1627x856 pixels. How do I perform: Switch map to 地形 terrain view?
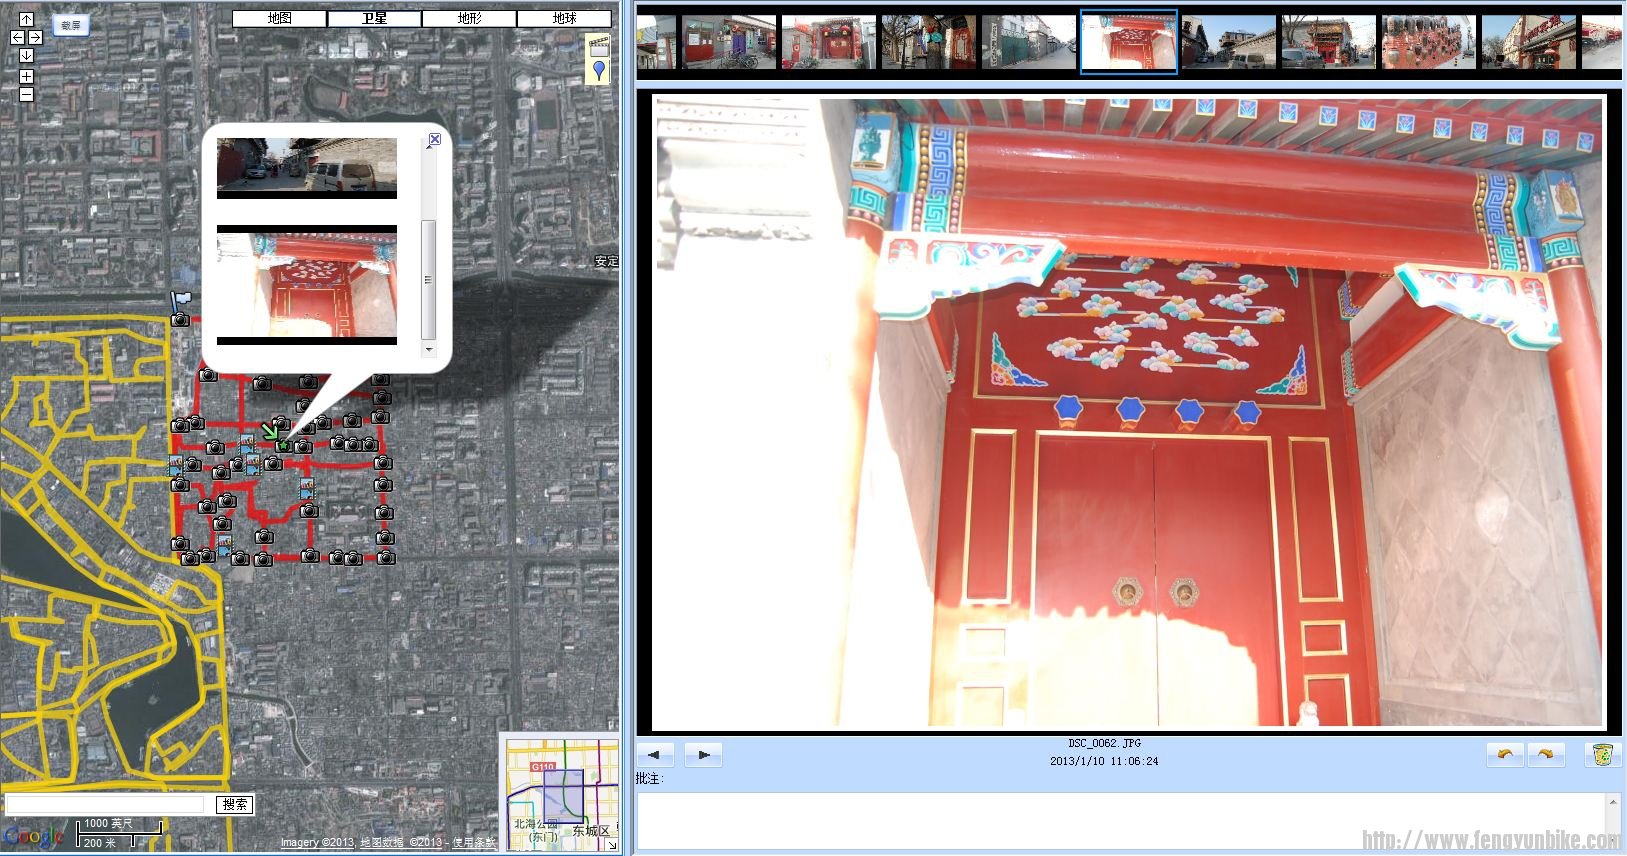point(469,18)
